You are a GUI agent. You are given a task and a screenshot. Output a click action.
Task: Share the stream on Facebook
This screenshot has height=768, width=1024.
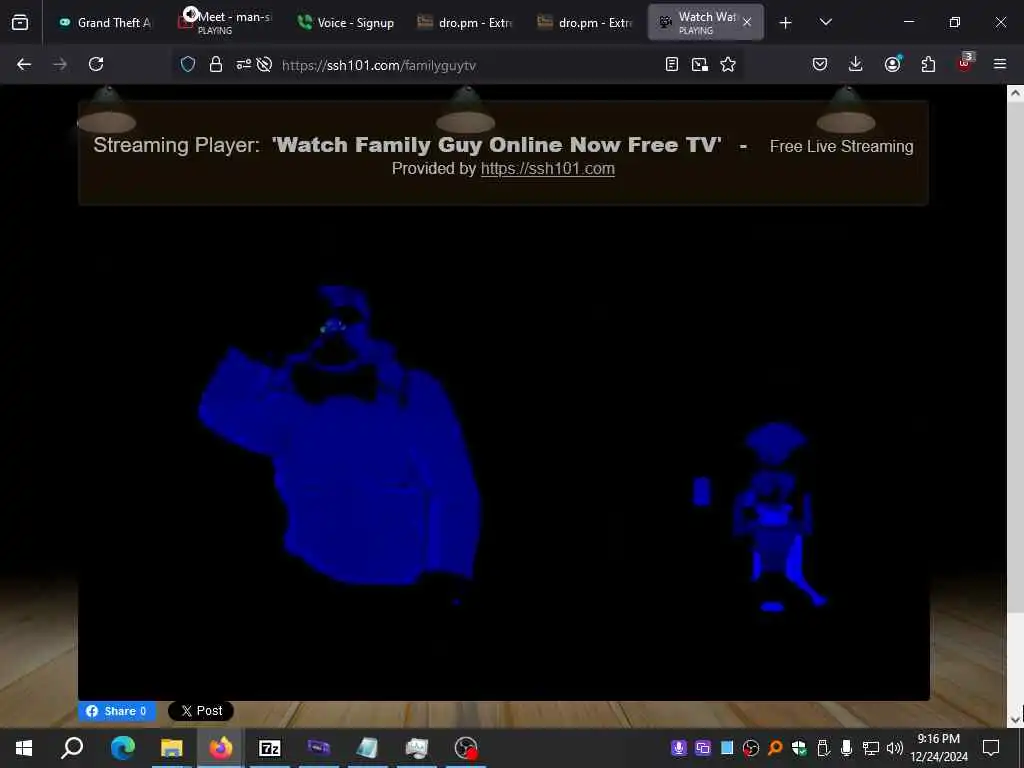click(x=117, y=711)
